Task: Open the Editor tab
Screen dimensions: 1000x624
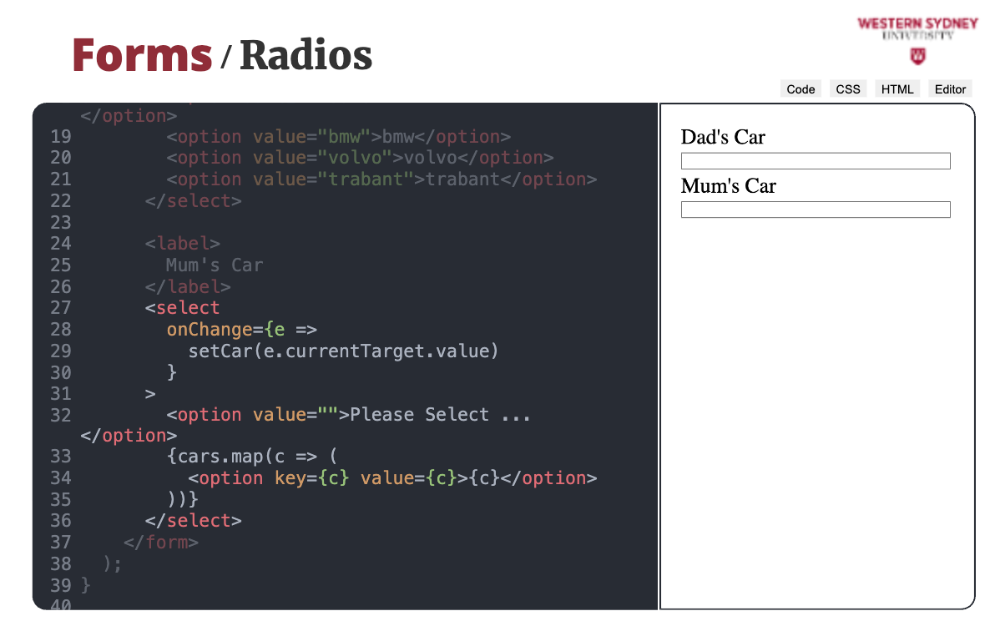Action: tap(950, 89)
